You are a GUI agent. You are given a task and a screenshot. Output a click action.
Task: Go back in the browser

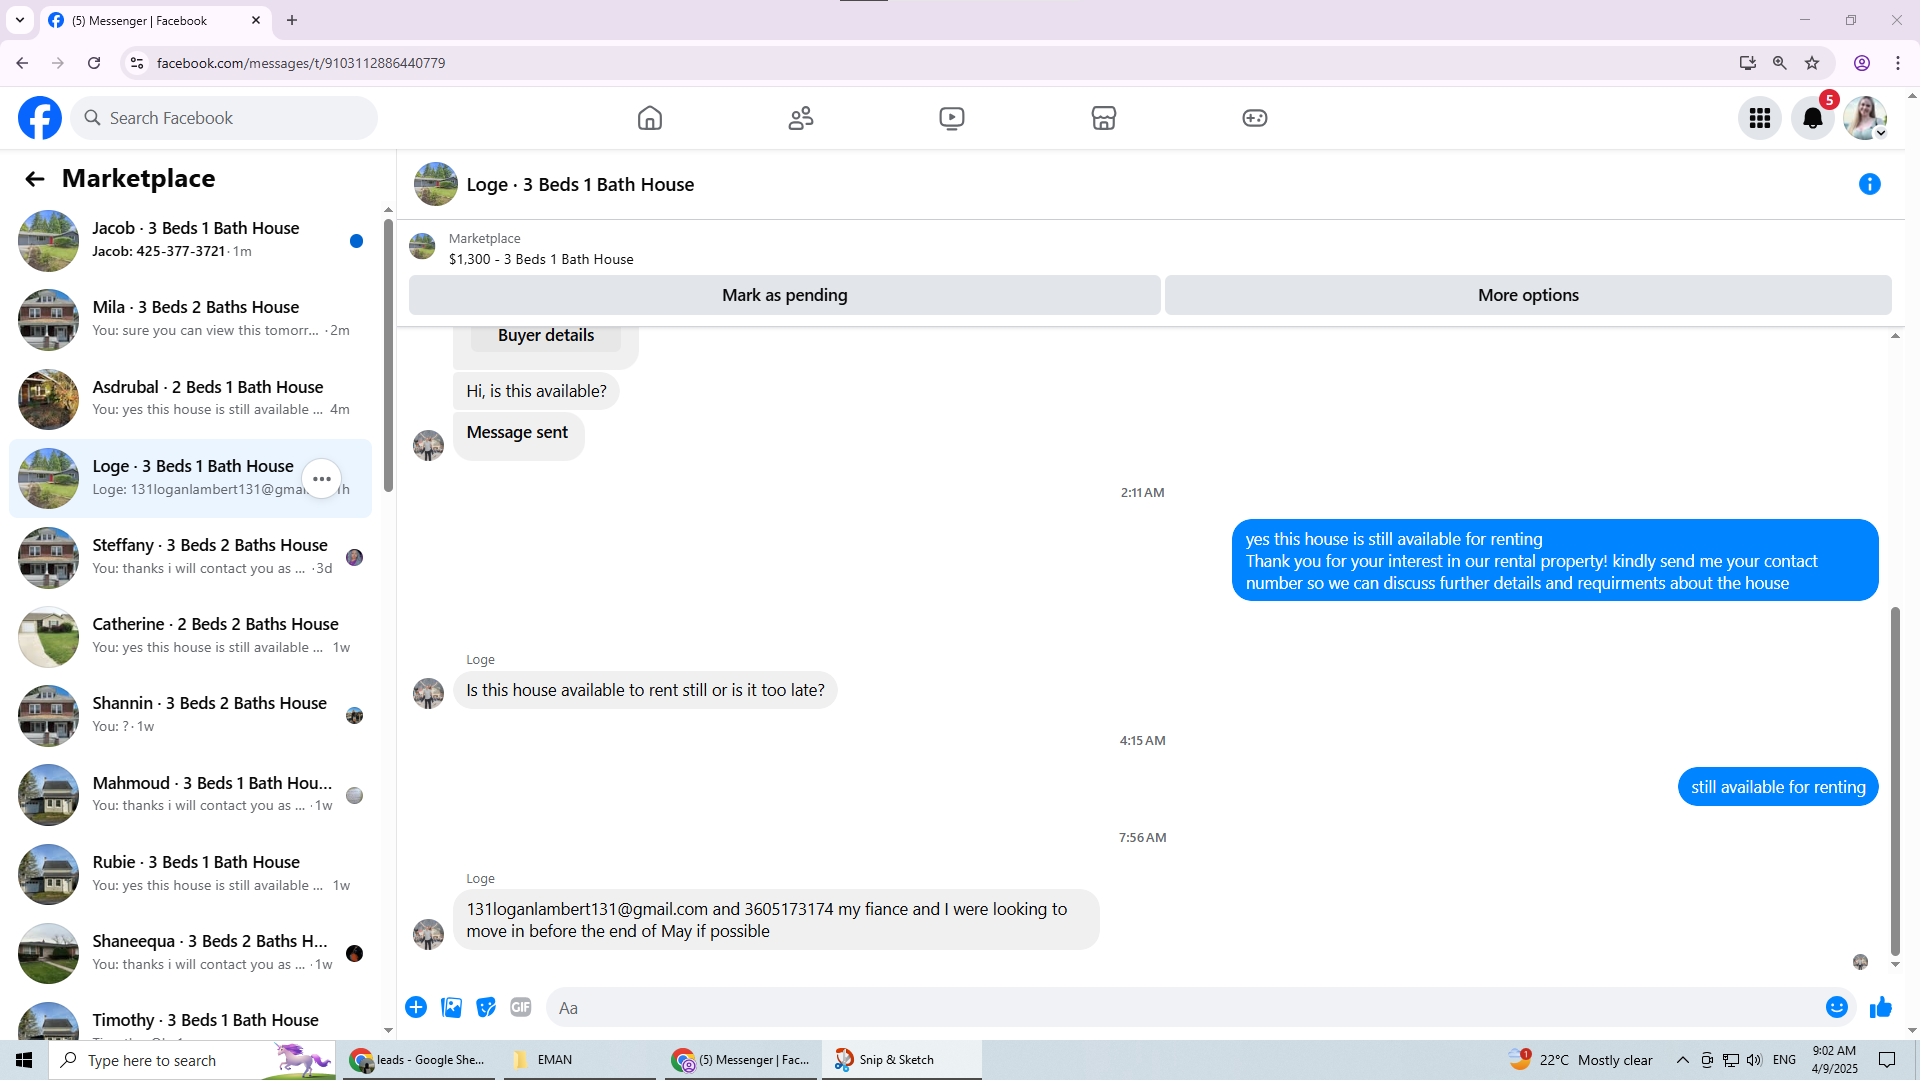coord(22,63)
